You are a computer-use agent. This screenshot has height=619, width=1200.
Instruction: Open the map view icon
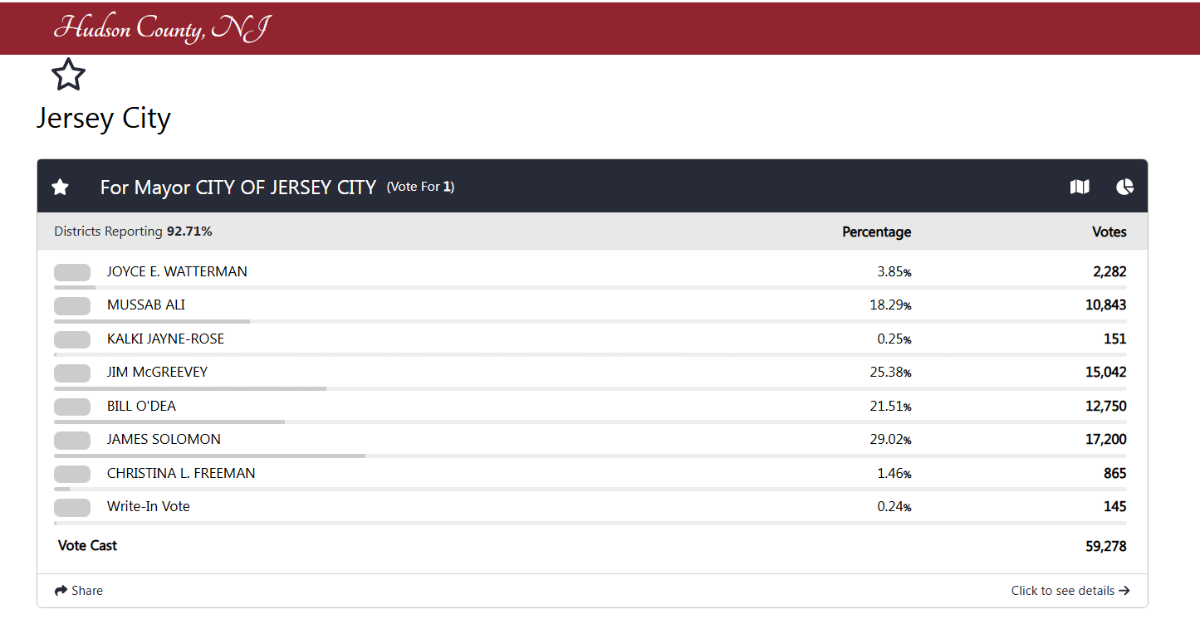pos(1079,187)
